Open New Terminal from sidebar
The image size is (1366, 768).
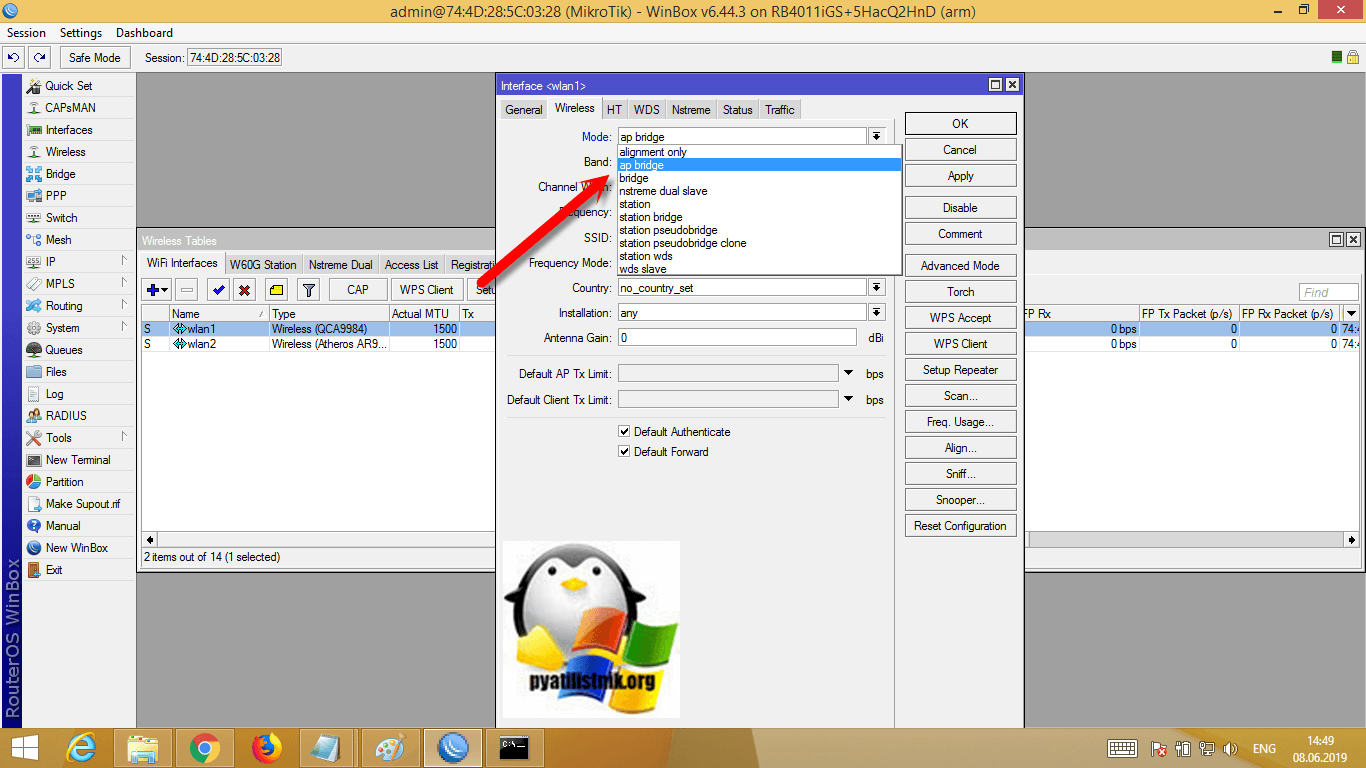click(77, 460)
